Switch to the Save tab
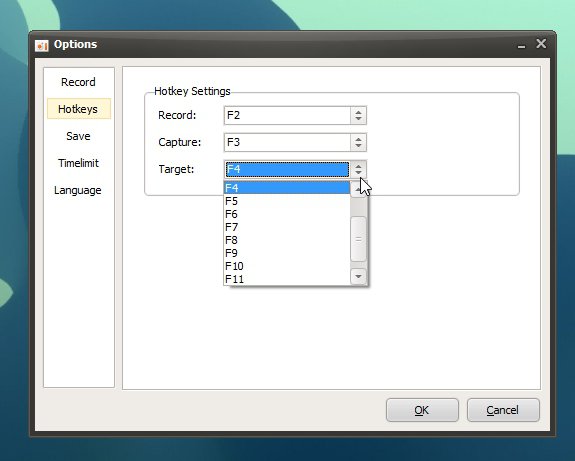Image resolution: width=575 pixels, height=461 pixels. click(x=78, y=136)
